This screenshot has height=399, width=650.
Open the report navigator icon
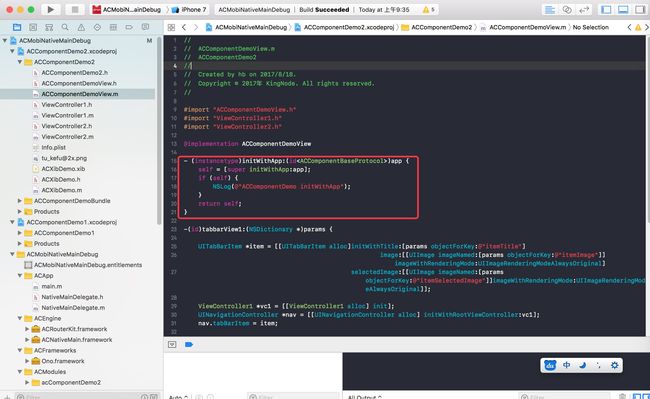point(145,27)
